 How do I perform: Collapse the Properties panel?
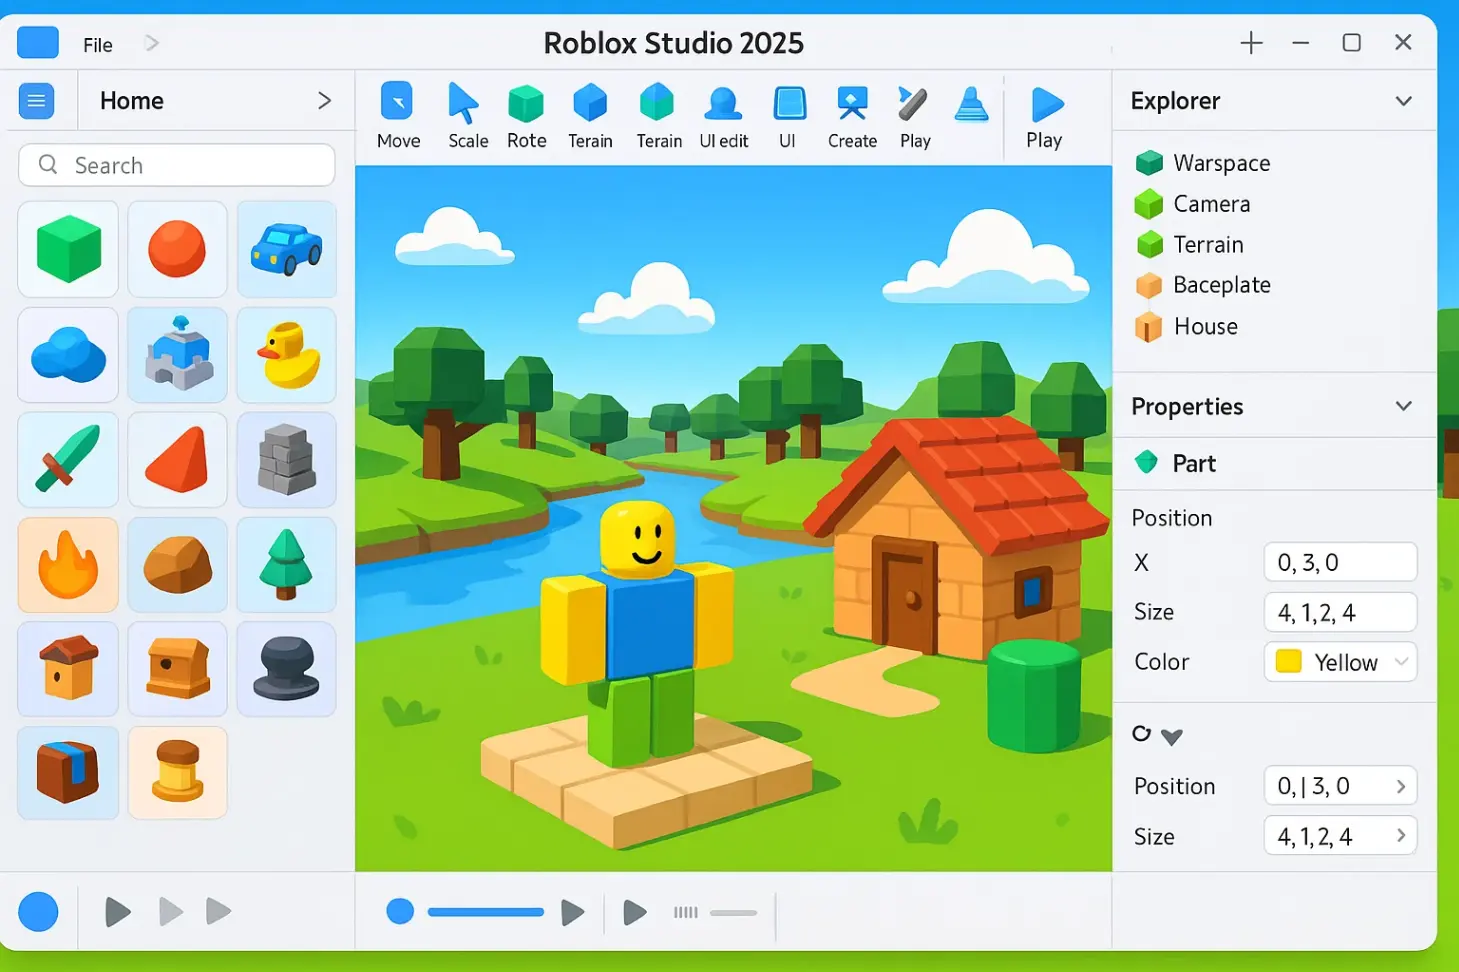1404,406
